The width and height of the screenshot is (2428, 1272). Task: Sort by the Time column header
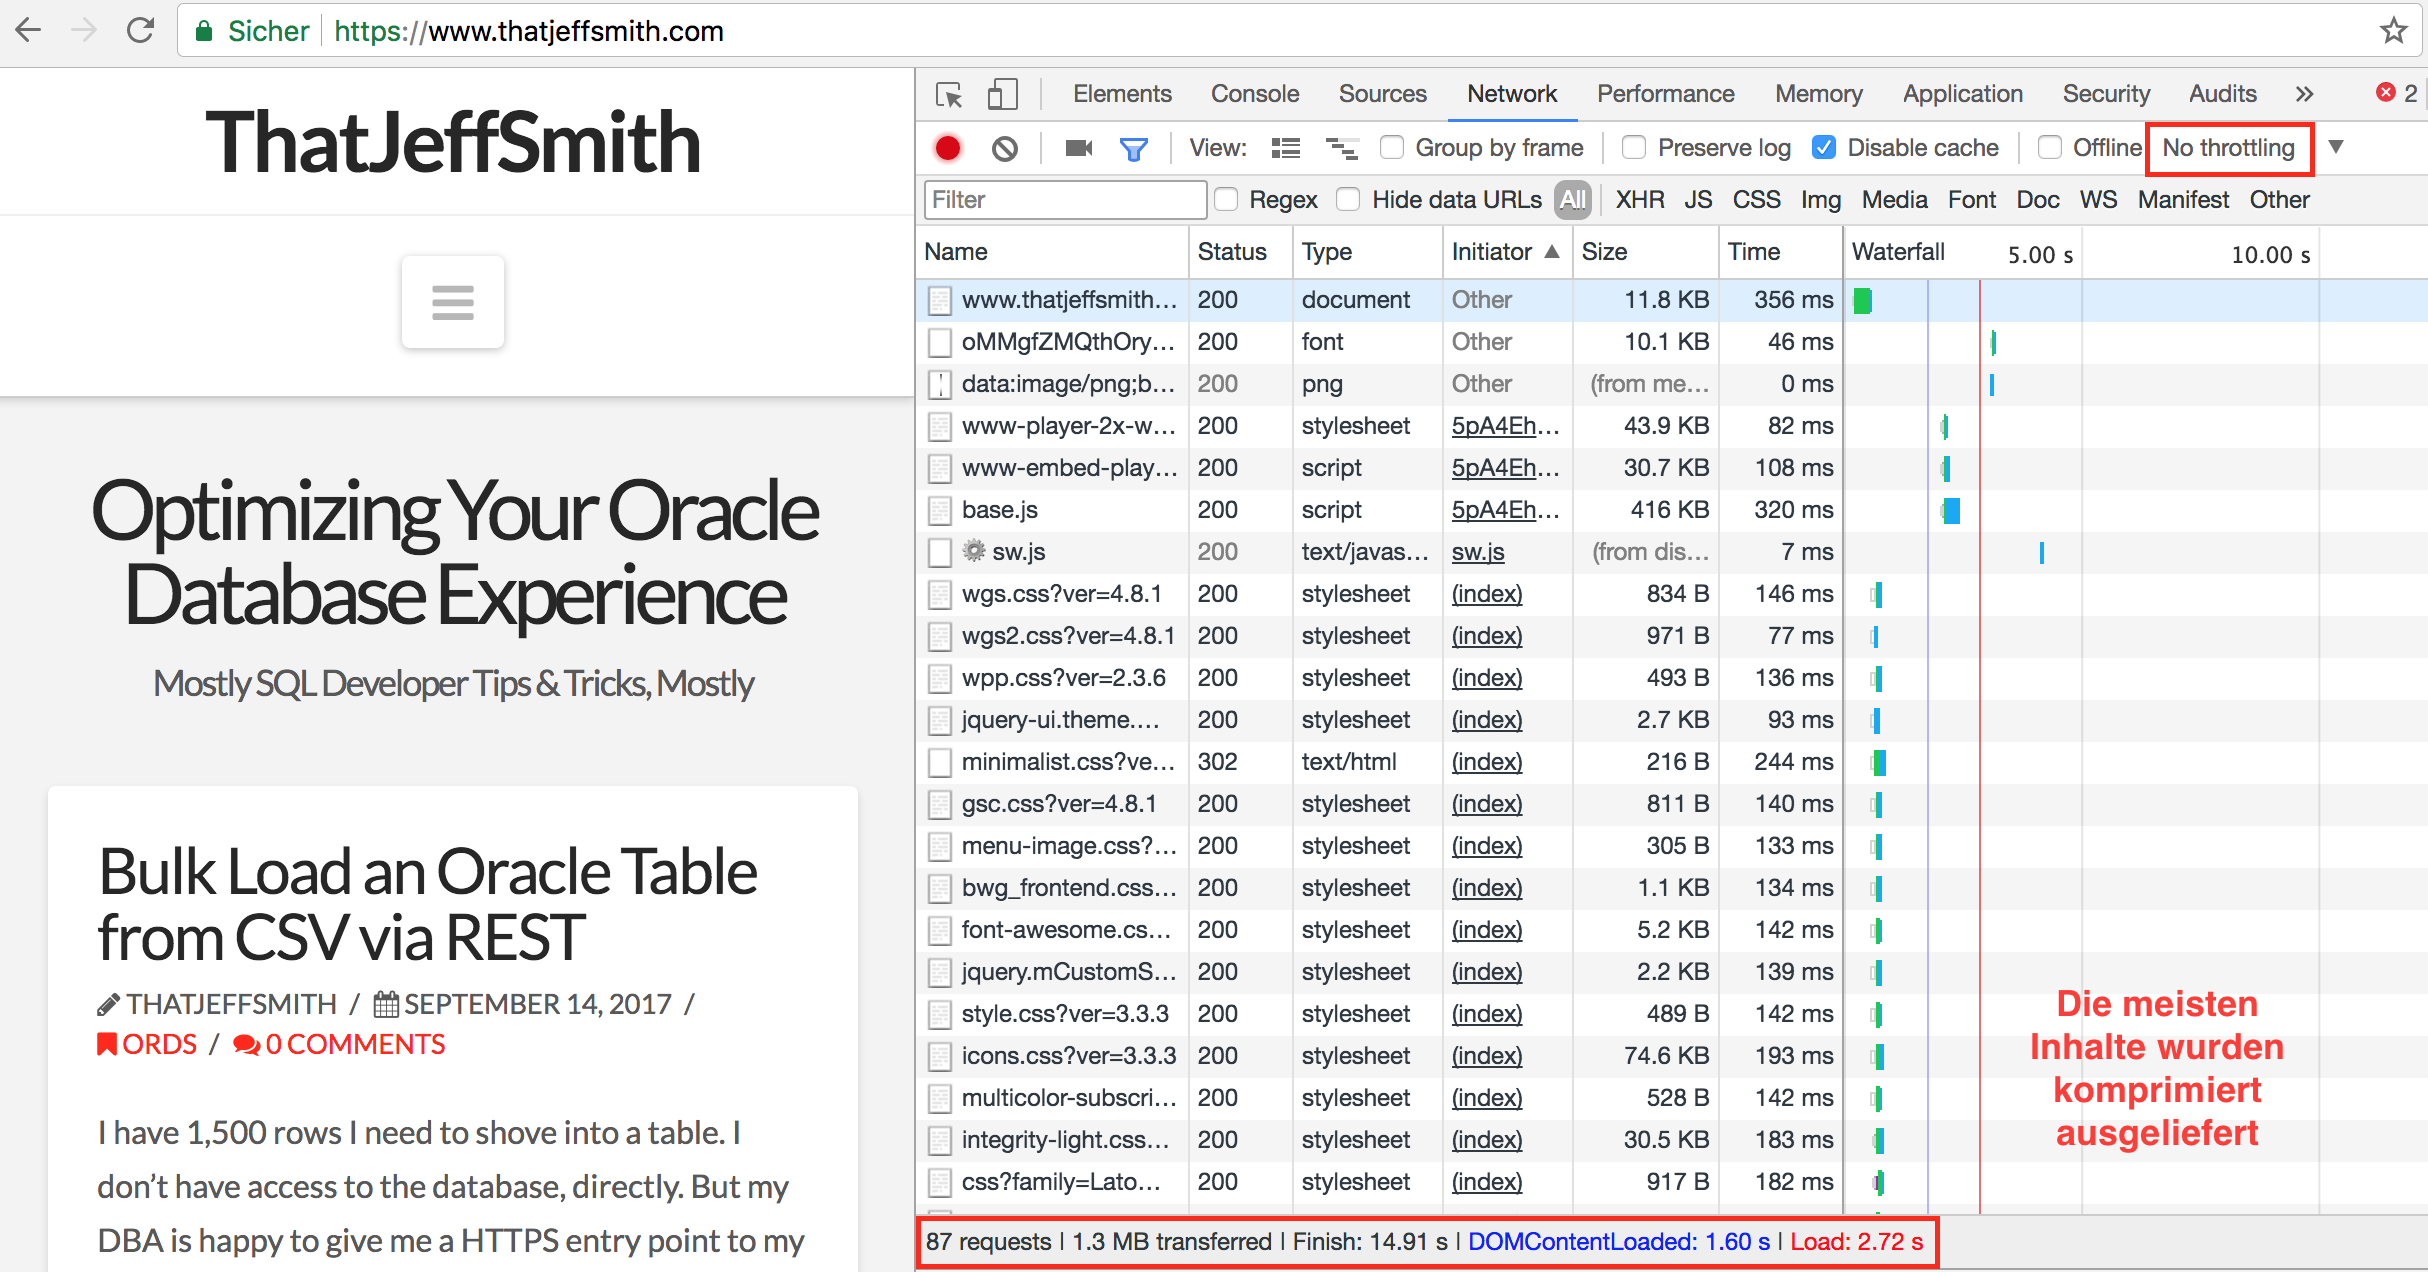[x=1780, y=252]
